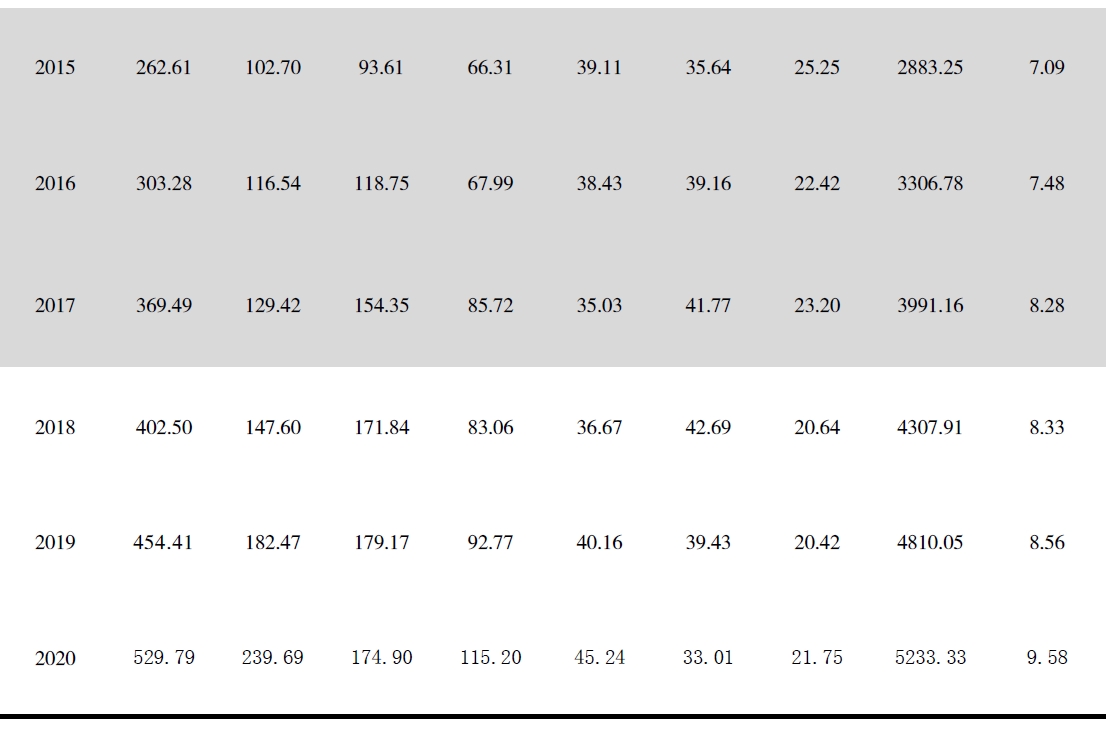
Task: Select the value 4810.05
Action: pyautogui.click(x=930, y=543)
